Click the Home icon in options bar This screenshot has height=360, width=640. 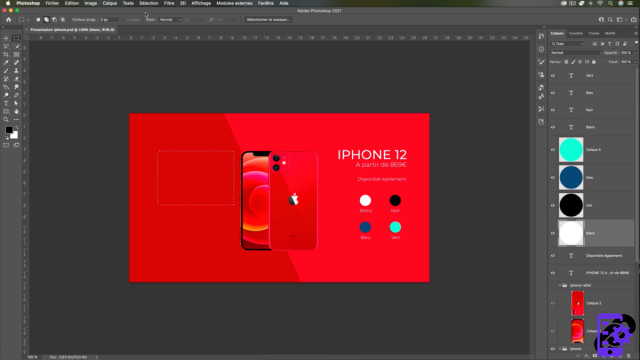click(x=9, y=20)
